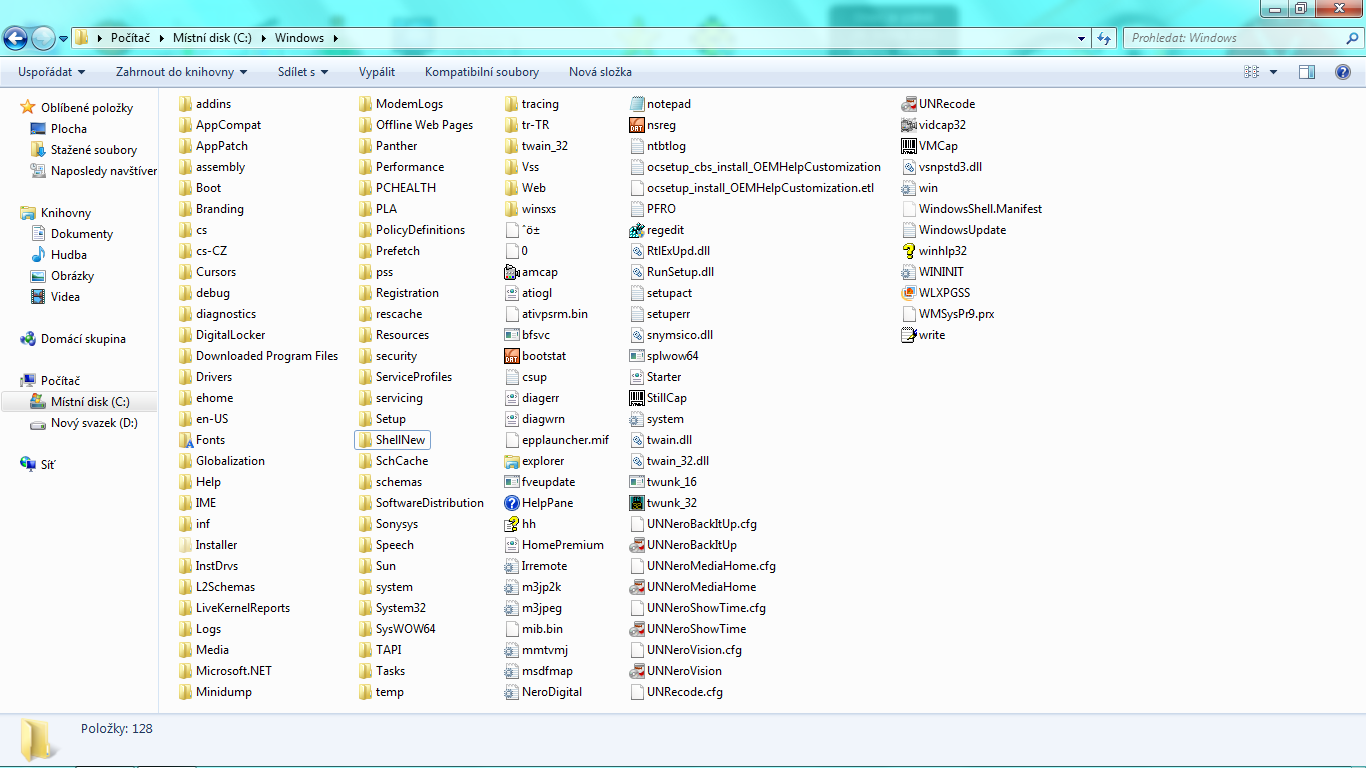Screen dimensions: 1366x768
Task: Select the Downloaded Program Files folder
Action: click(259, 356)
